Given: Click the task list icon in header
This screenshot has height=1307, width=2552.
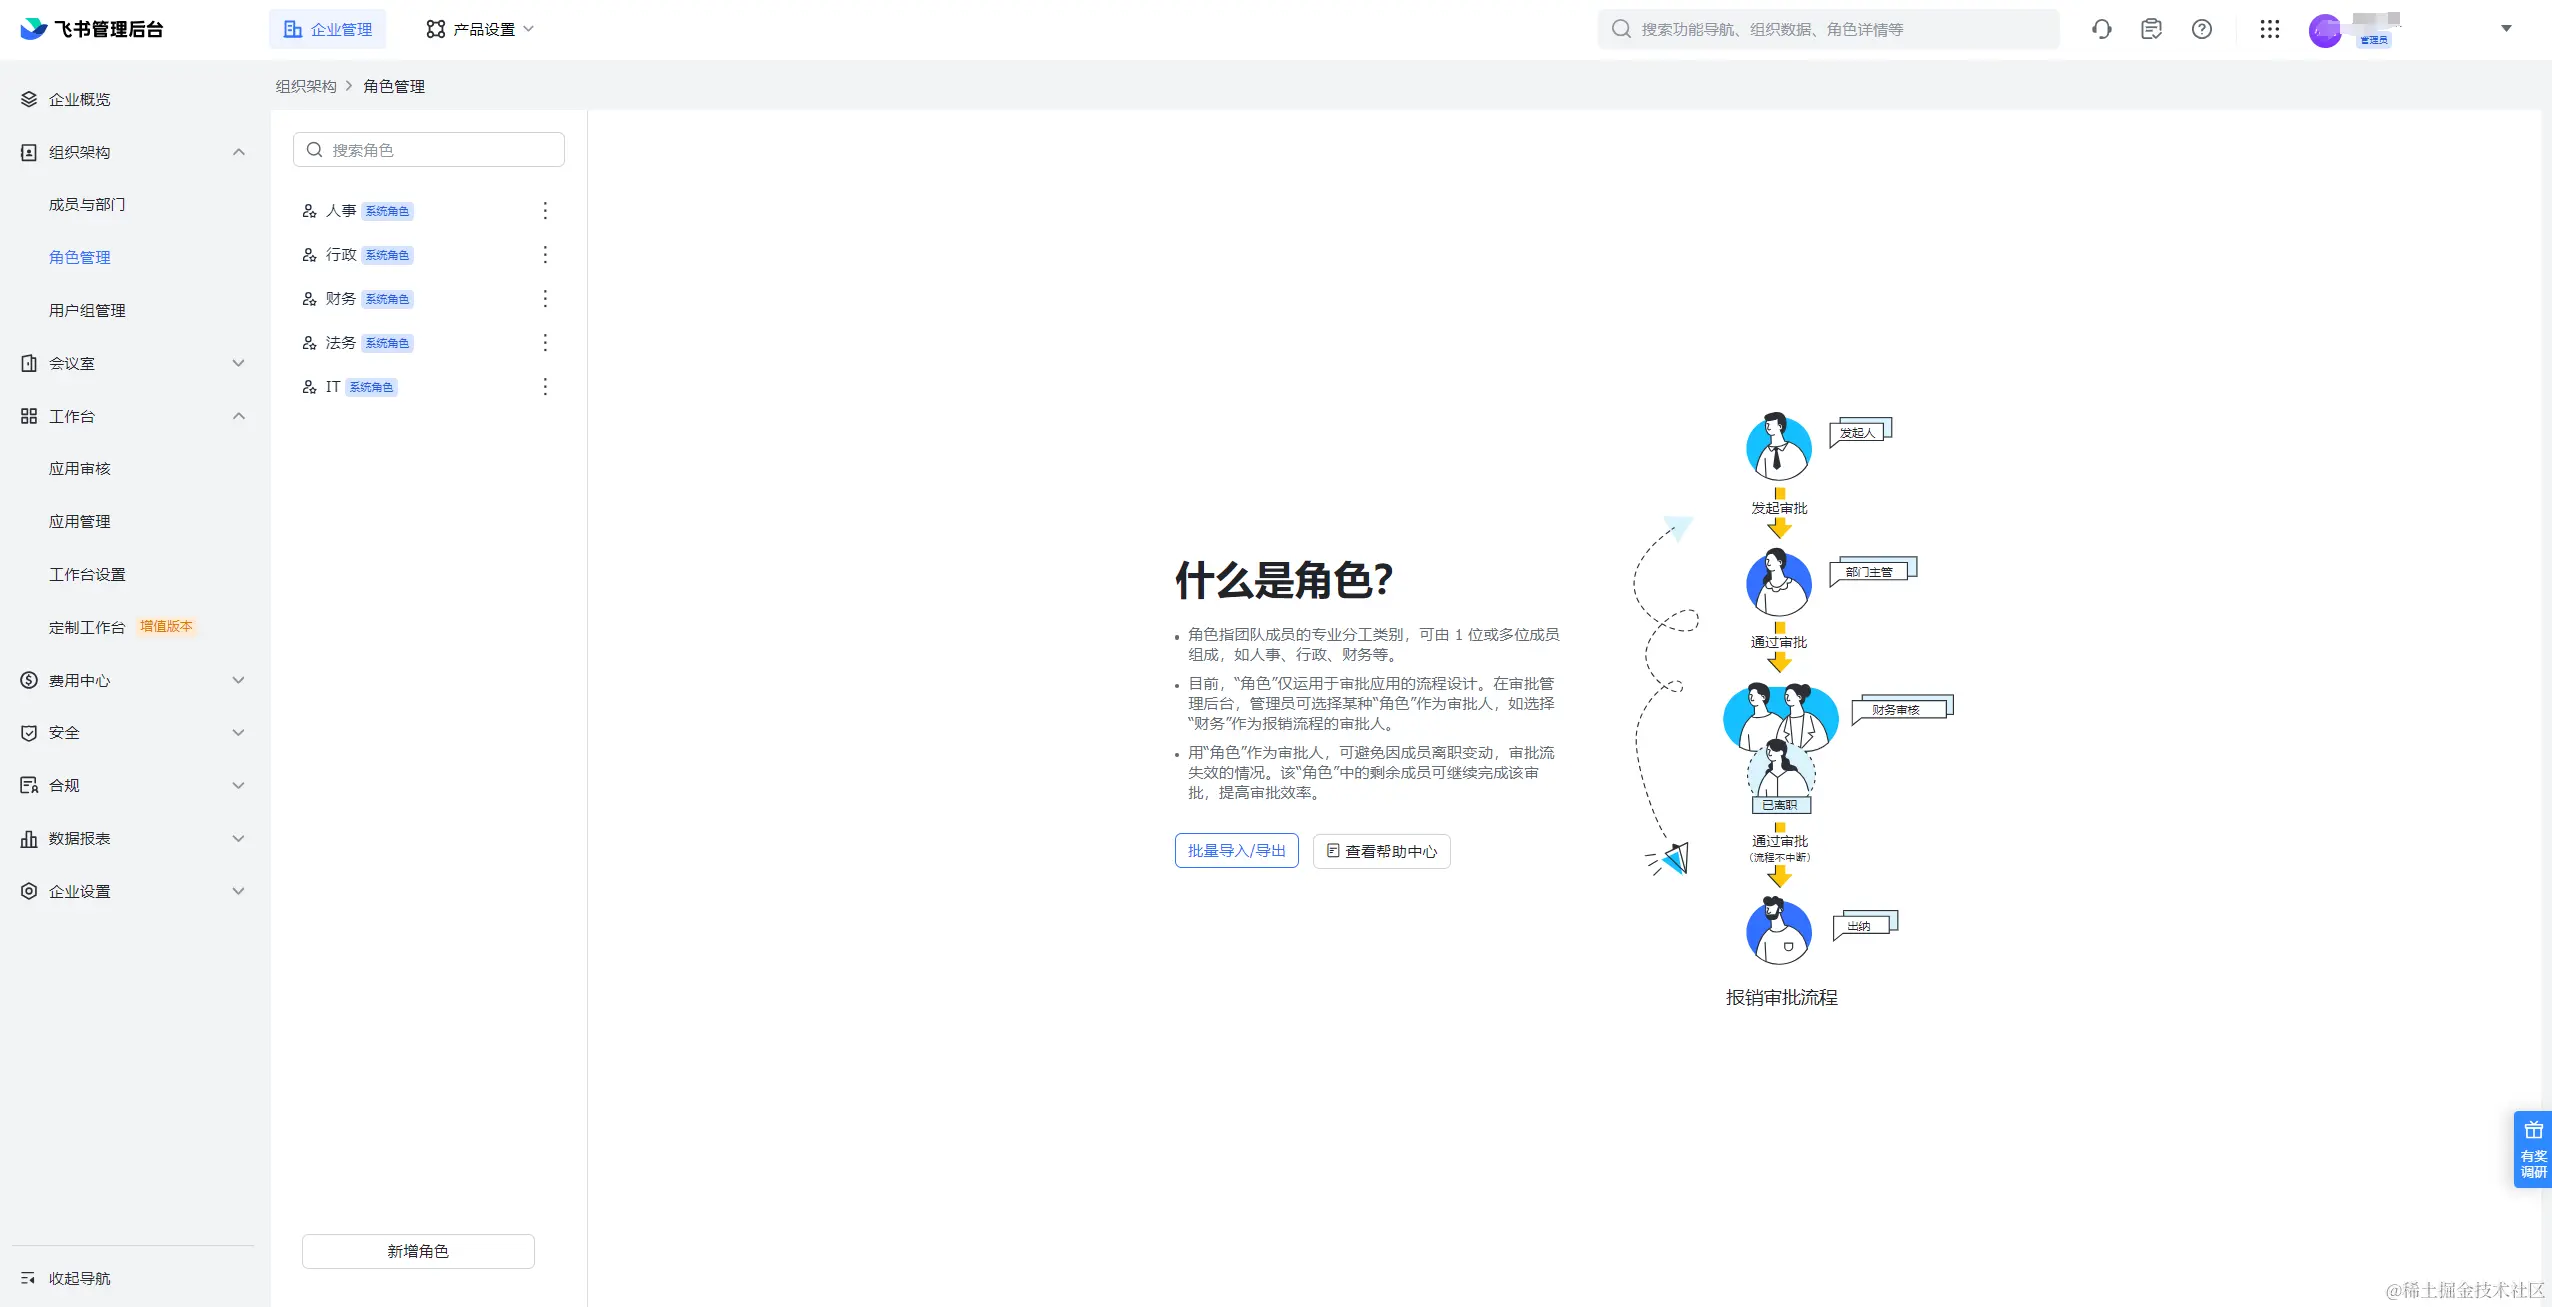Looking at the screenshot, I should tap(2151, 29).
